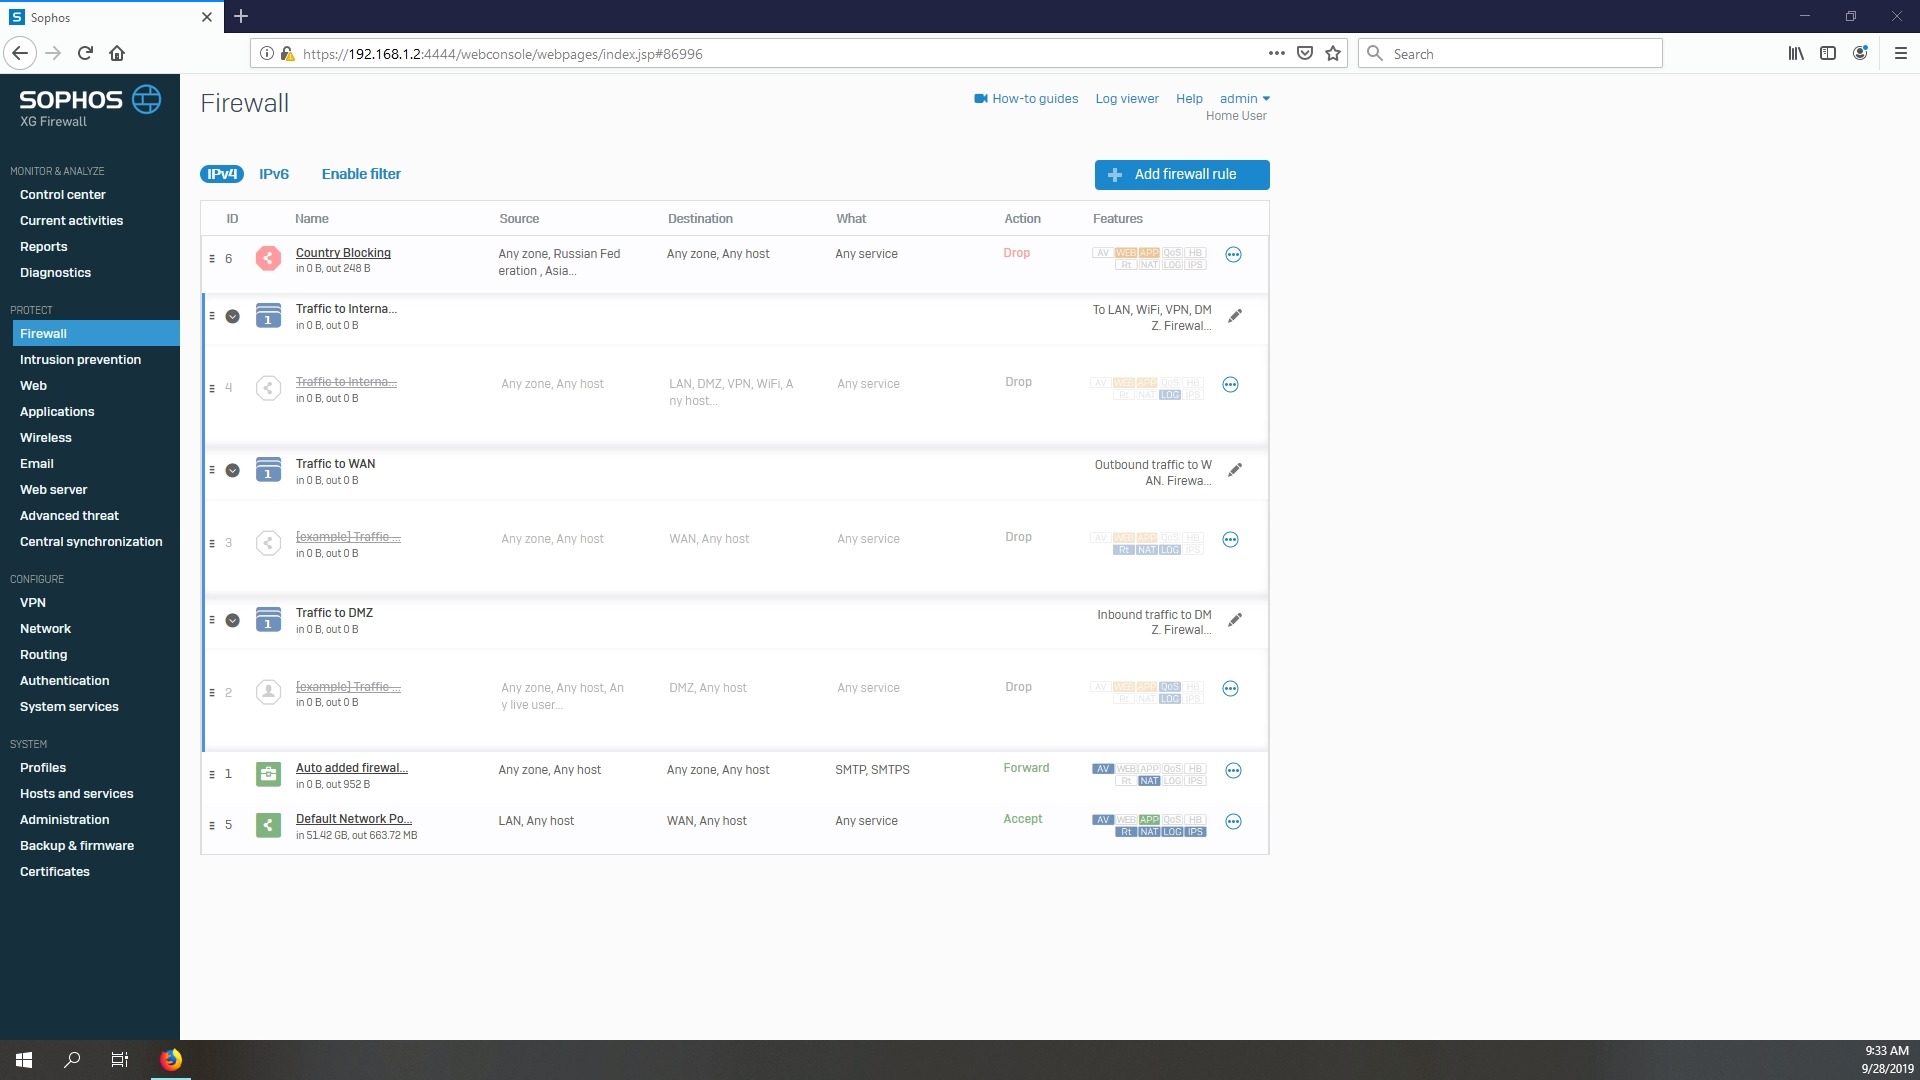Select the IPv4 rule view
The width and height of the screenshot is (1920, 1080).
(222, 174)
